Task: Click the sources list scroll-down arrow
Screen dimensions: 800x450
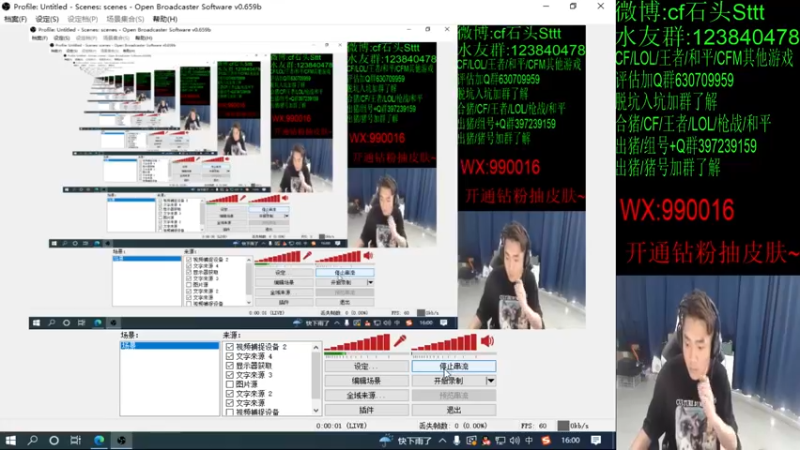Action: click(x=316, y=411)
